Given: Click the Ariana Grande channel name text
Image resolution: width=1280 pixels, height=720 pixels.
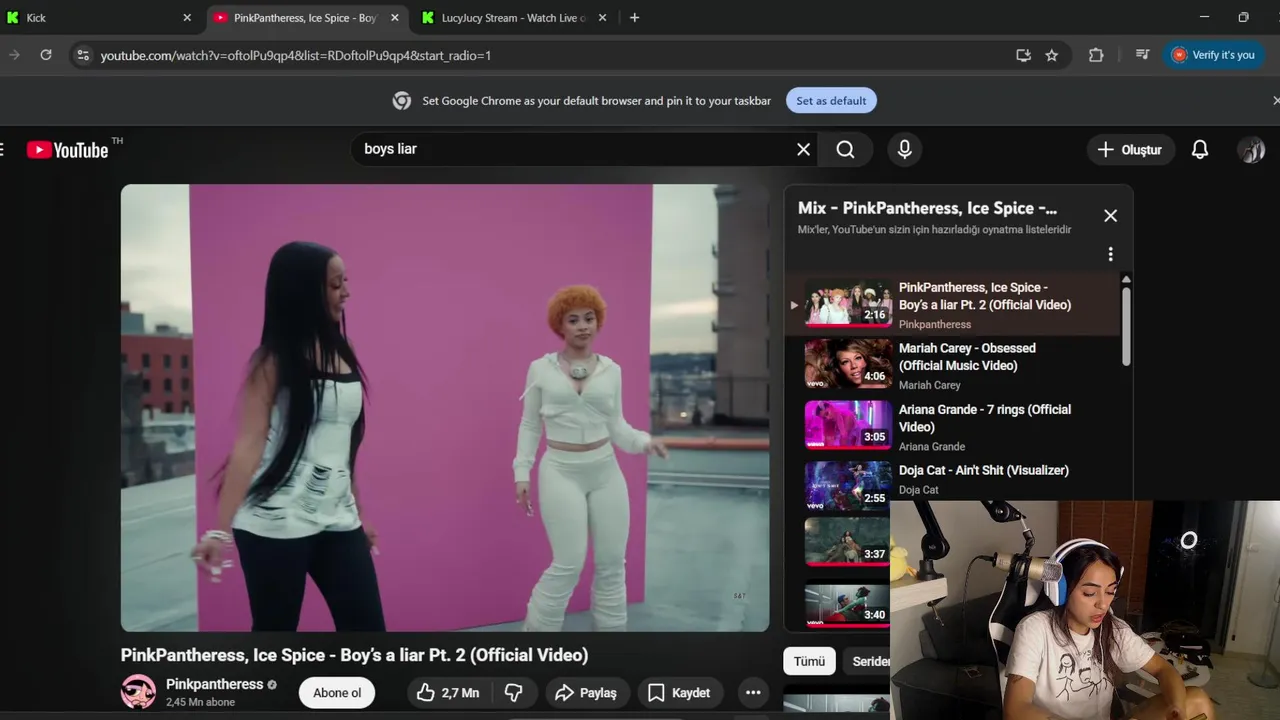Looking at the screenshot, I should coord(932,446).
